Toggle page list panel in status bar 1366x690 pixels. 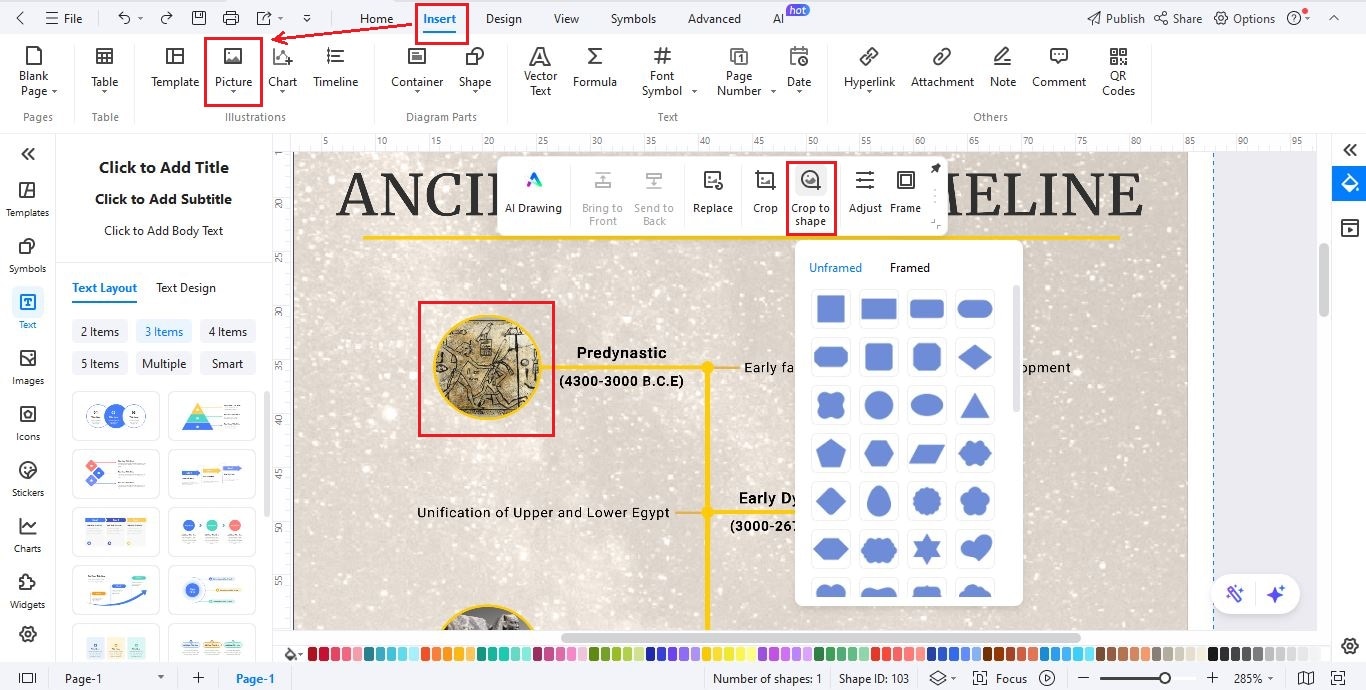click(x=27, y=678)
